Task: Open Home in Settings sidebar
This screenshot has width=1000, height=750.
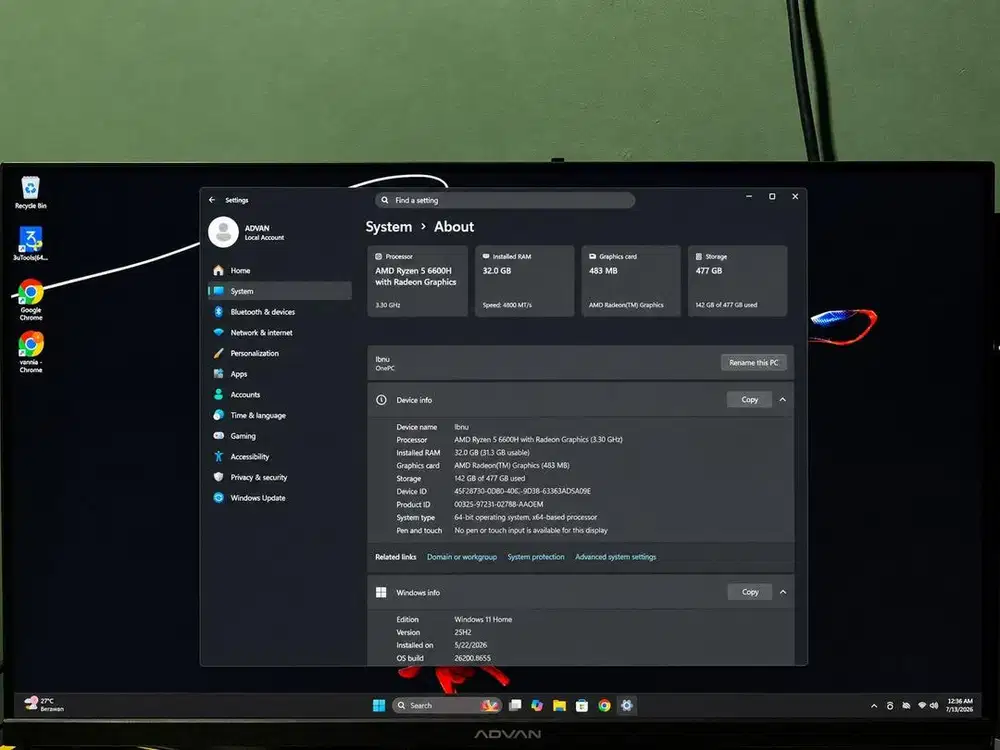Action: point(279,270)
